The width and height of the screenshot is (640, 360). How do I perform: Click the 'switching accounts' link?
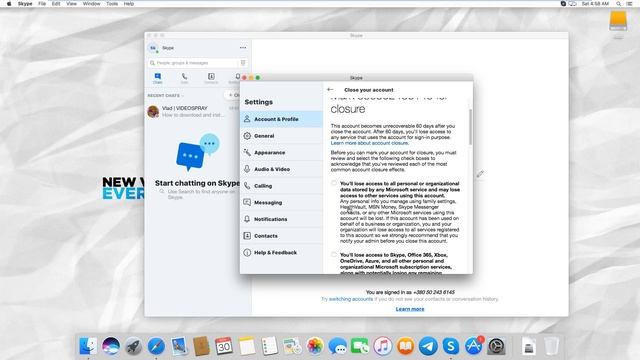pyautogui.click(x=351, y=299)
